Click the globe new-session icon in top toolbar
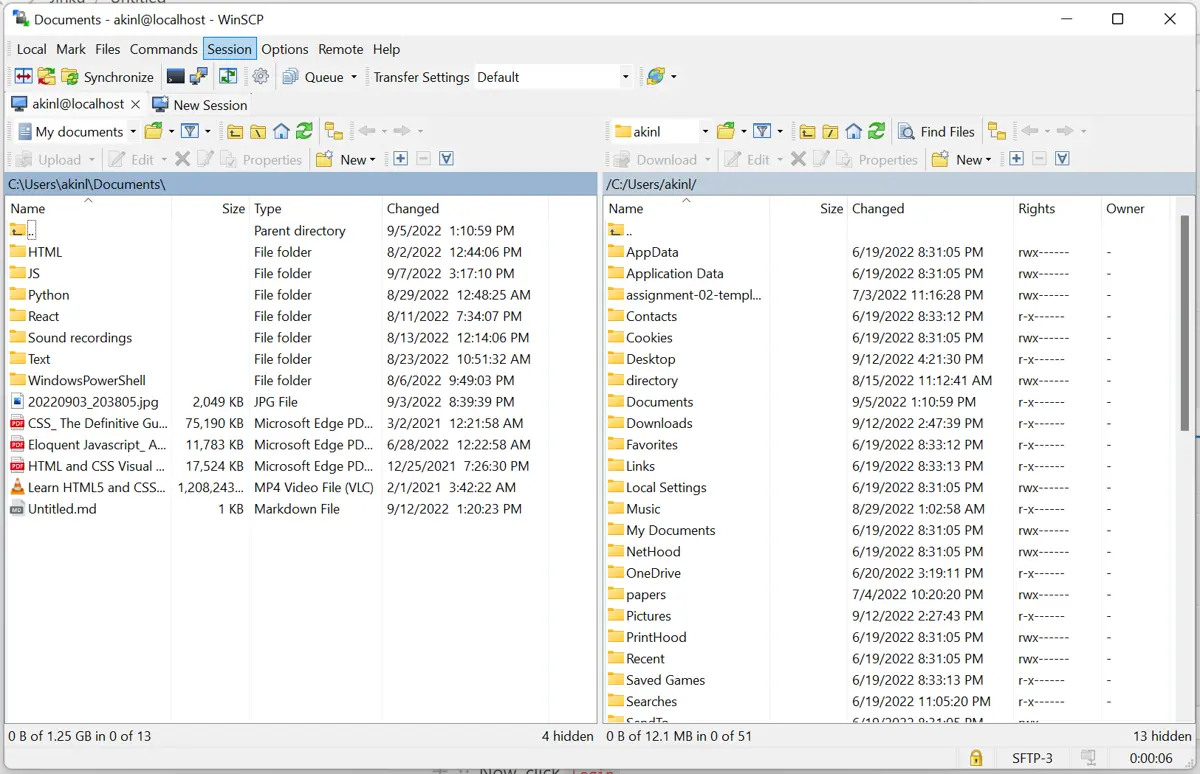This screenshot has height=774, width=1200. click(656, 77)
